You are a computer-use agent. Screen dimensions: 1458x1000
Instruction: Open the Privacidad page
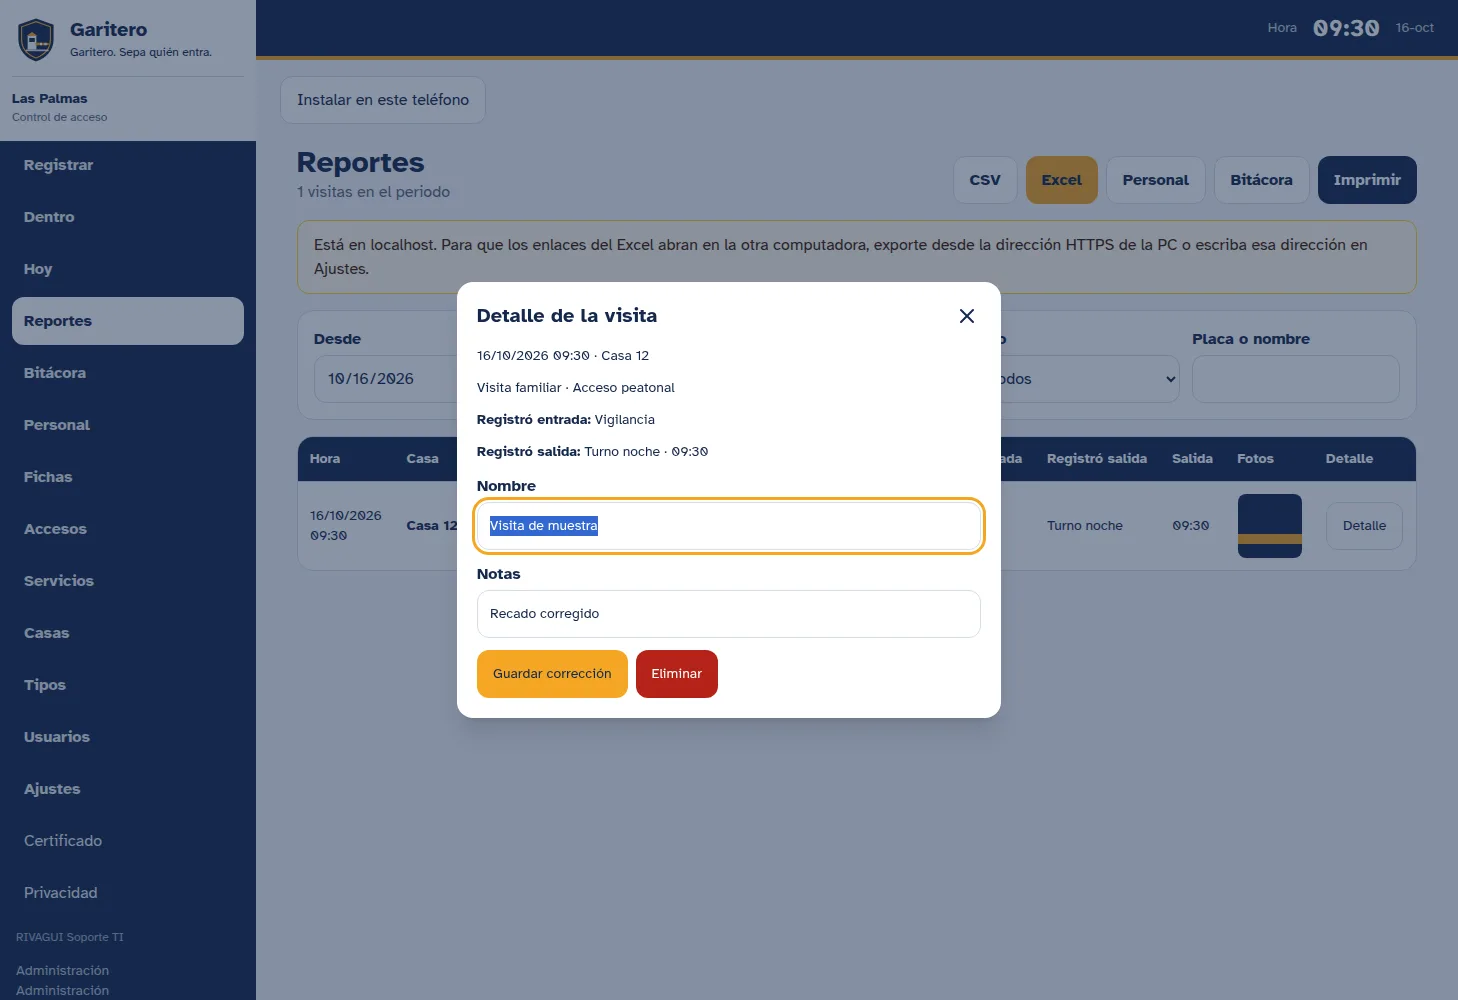pyautogui.click(x=128, y=893)
